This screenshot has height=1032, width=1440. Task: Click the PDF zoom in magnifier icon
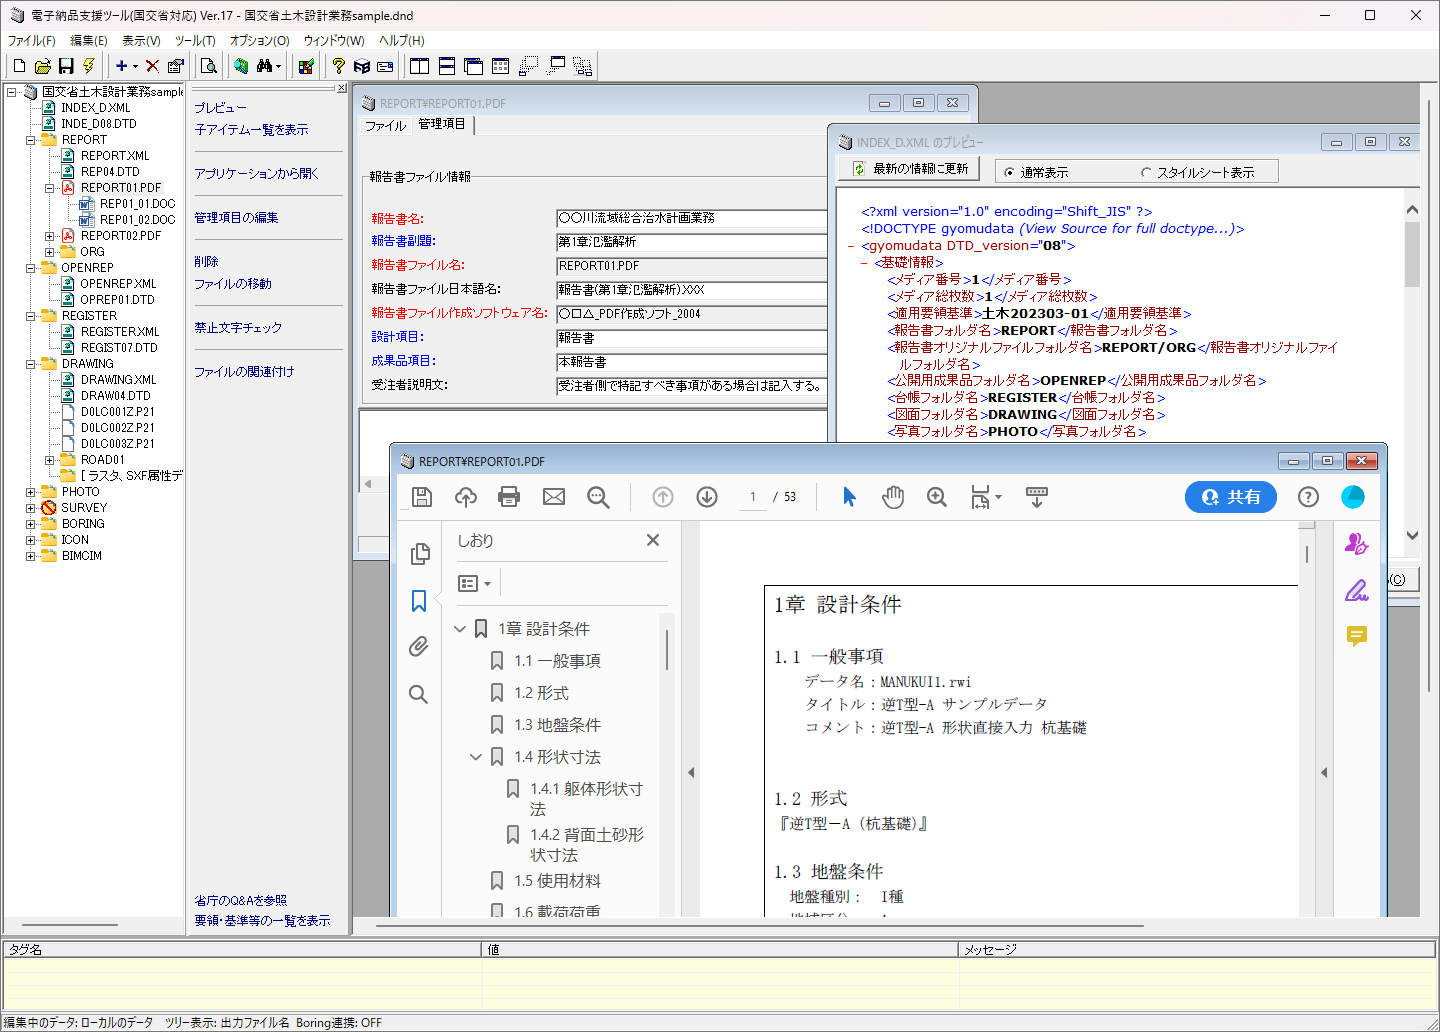tap(937, 497)
